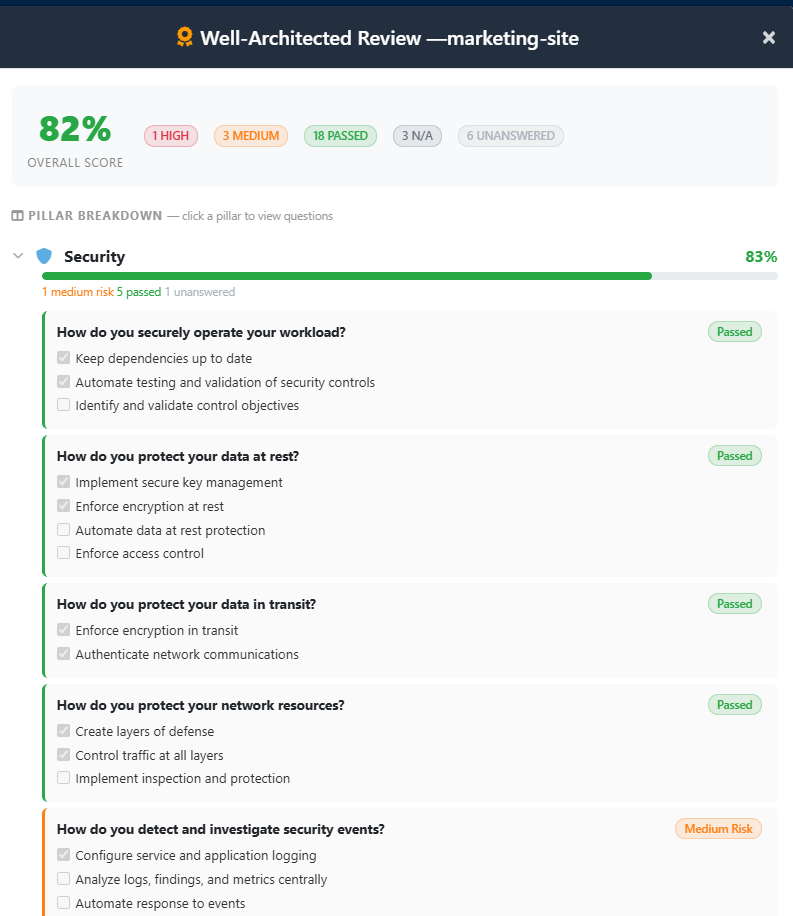Close the Well-Architected Review dialog
This screenshot has height=916, width=793.
point(768,38)
